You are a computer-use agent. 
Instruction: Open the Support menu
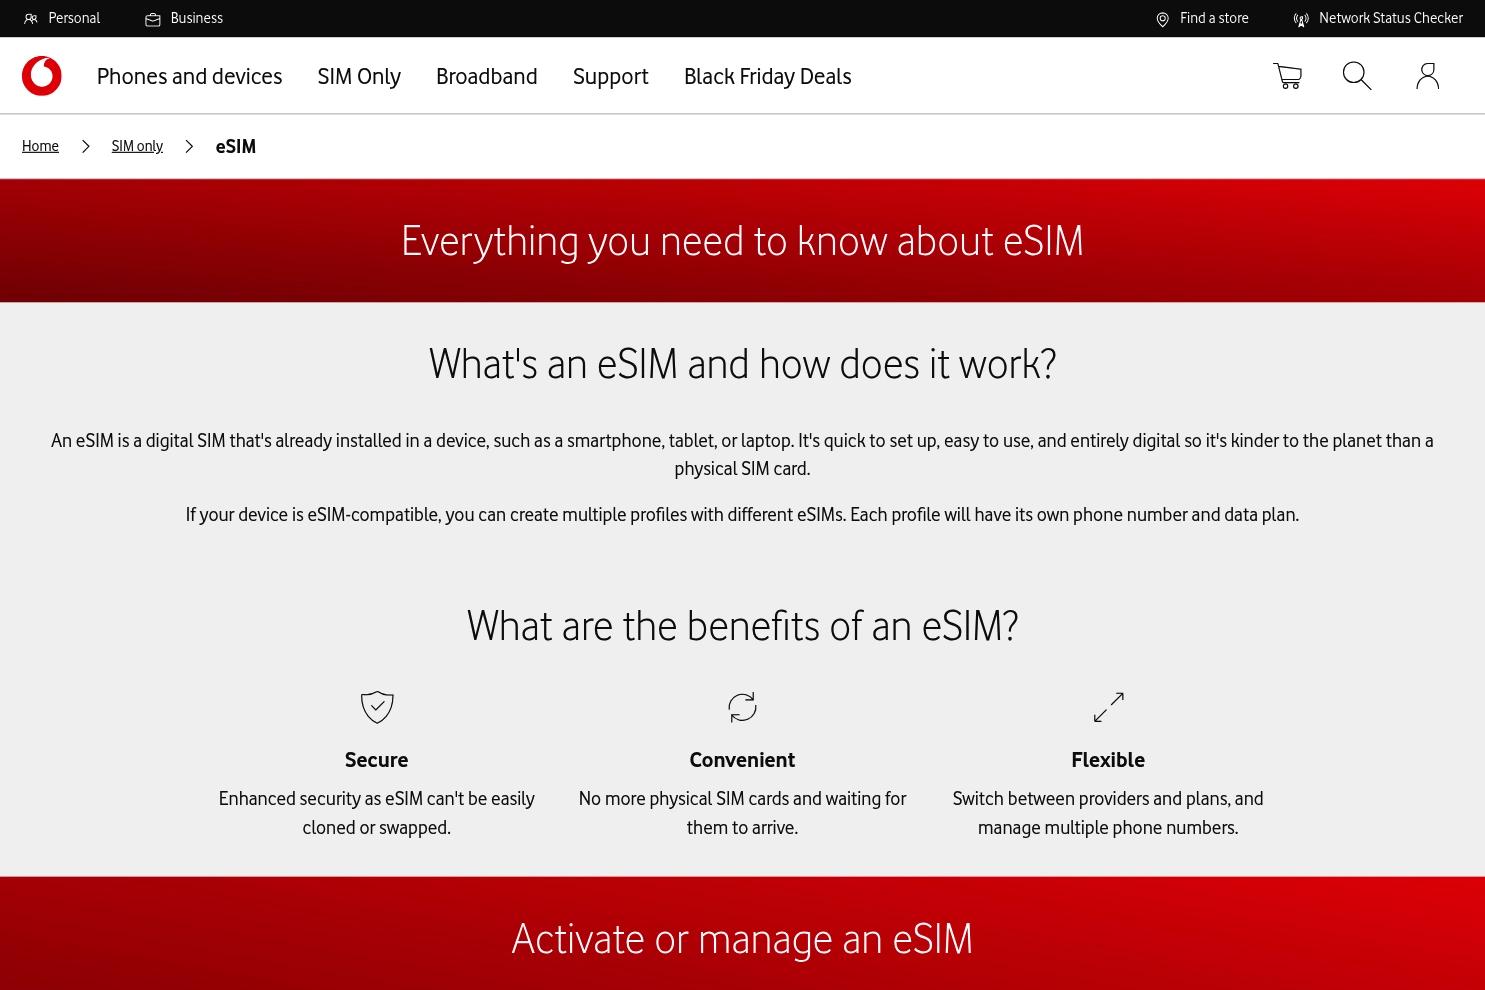click(x=611, y=77)
